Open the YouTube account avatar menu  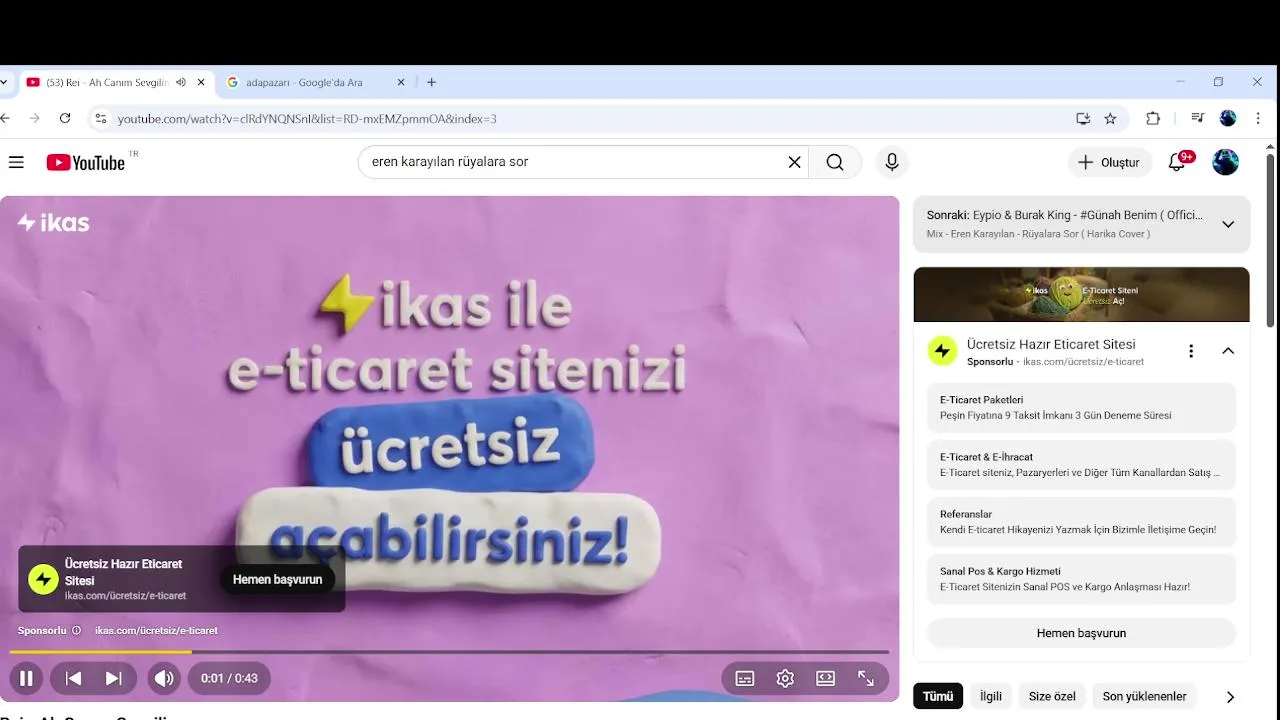tap(1225, 162)
